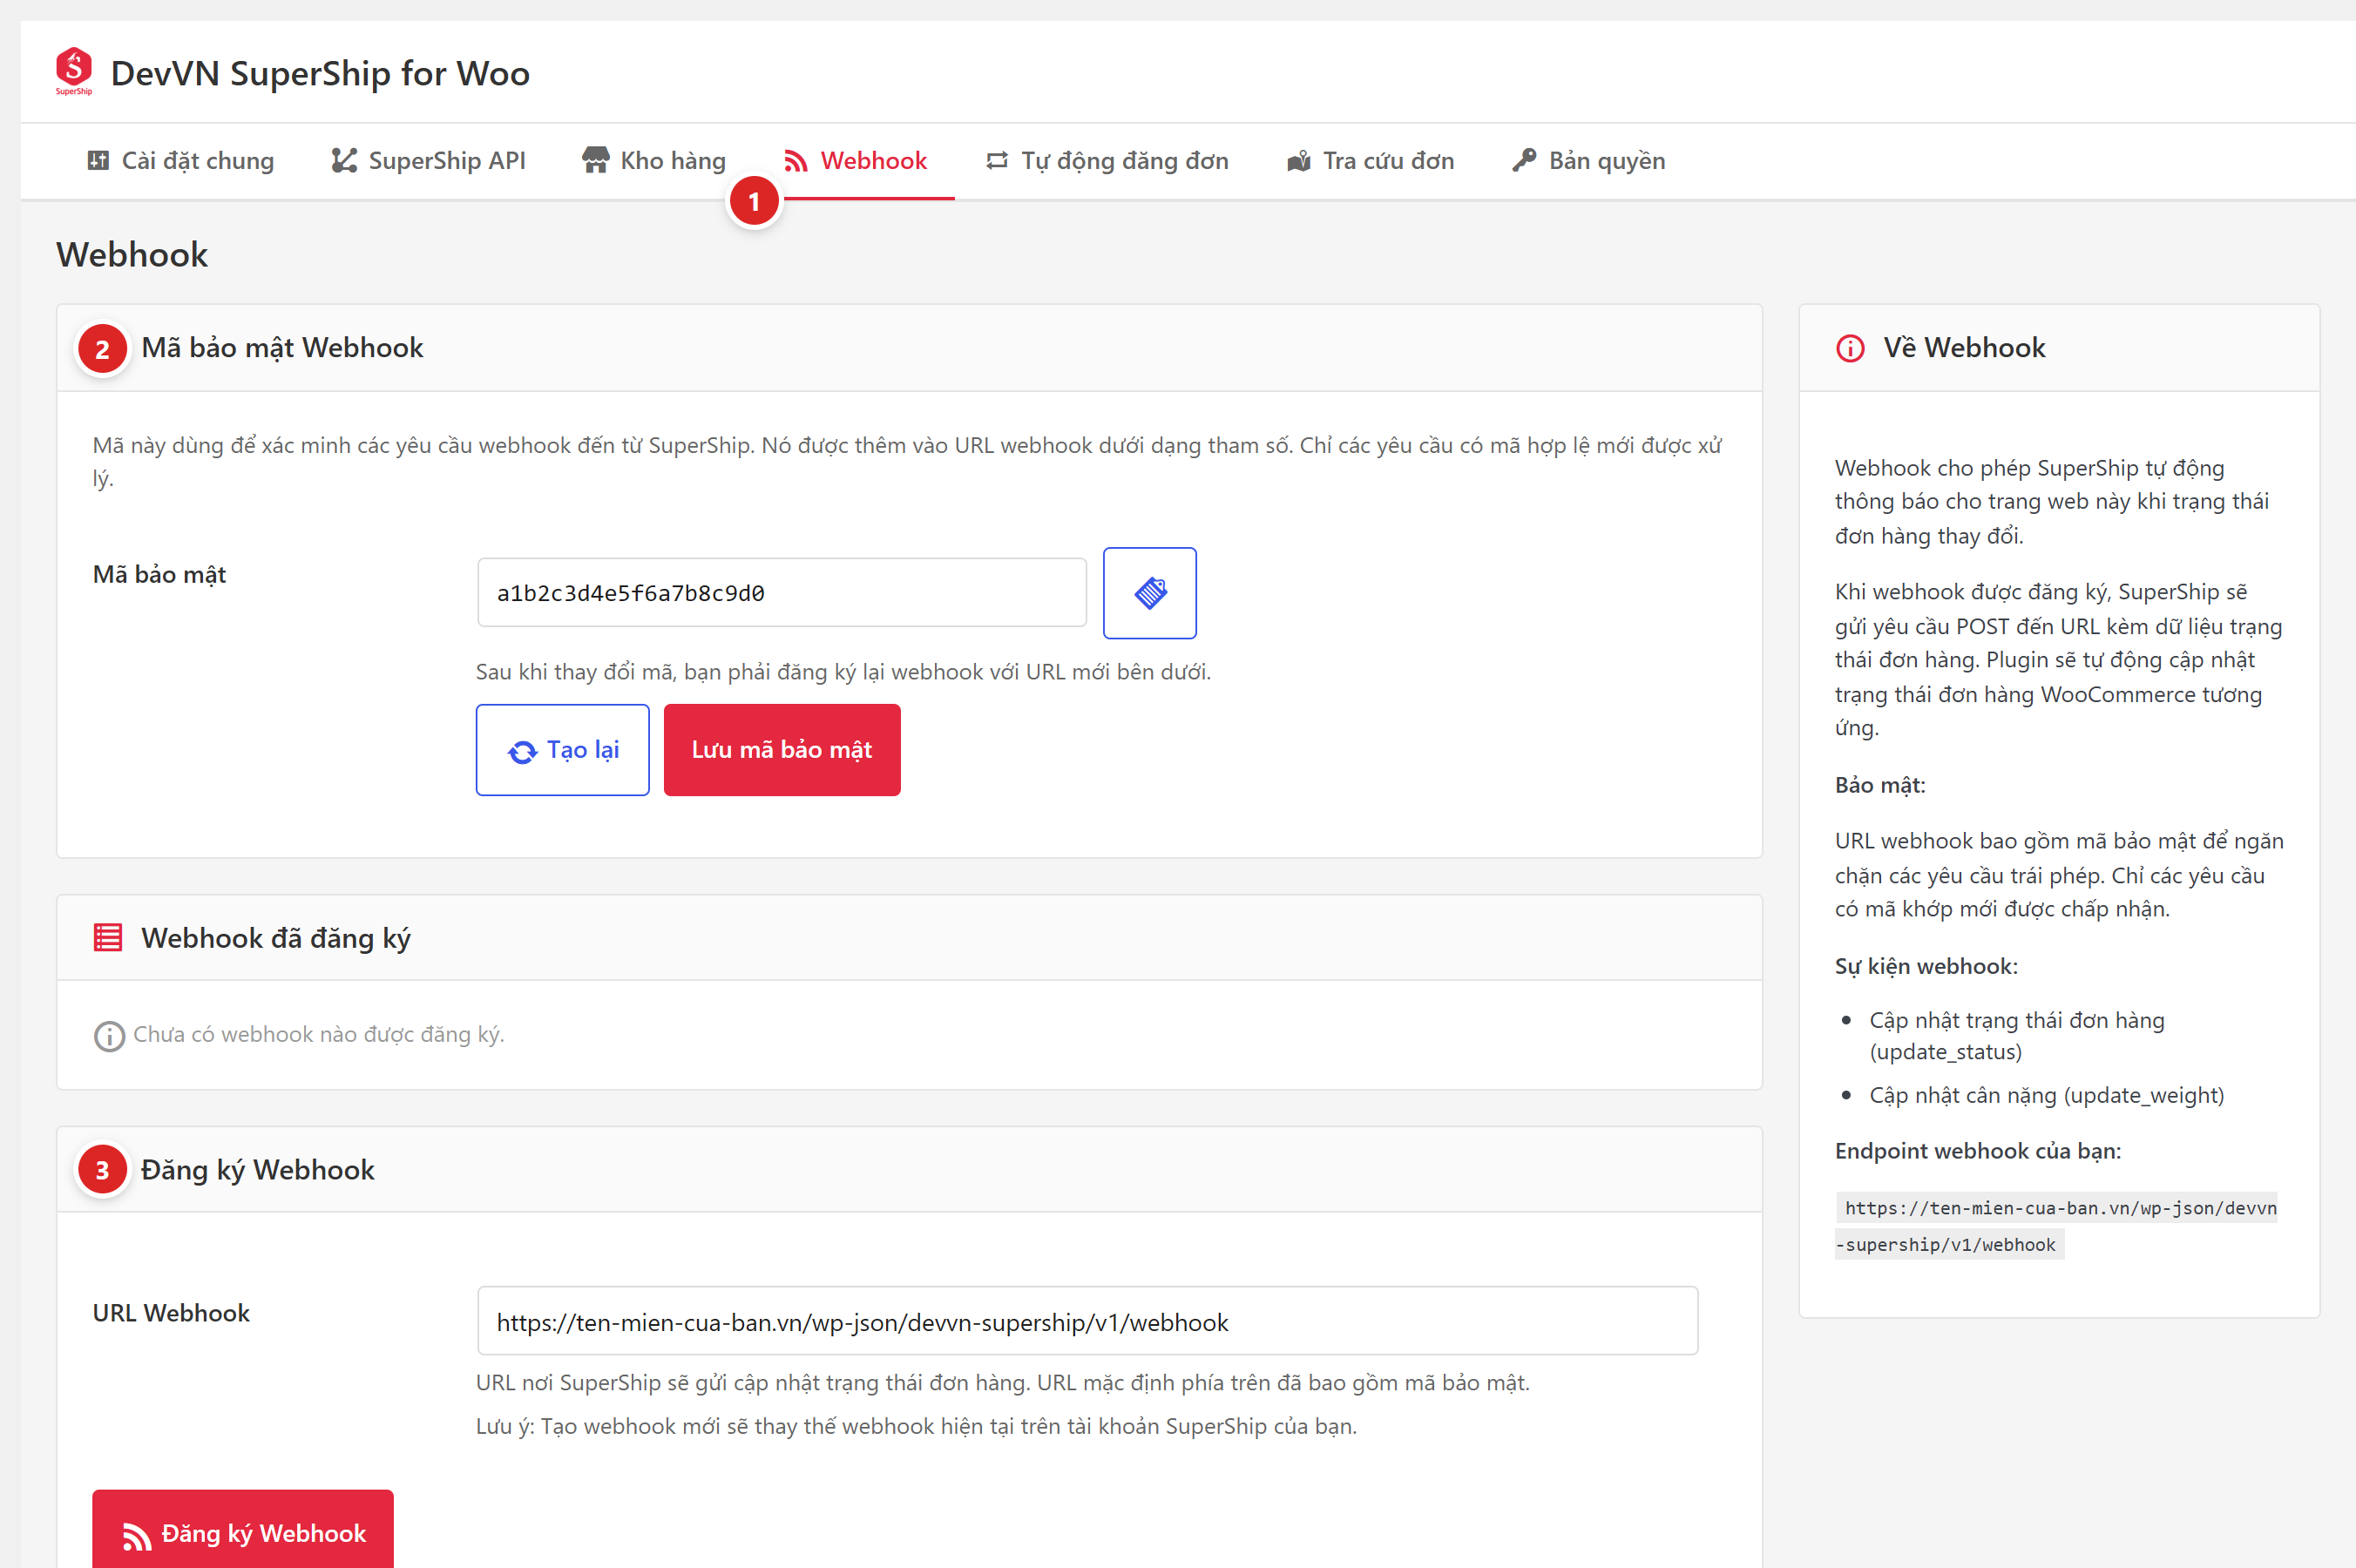The height and width of the screenshot is (1568, 2356).
Task: Focus the Mã bảo mật input field
Action: [782, 593]
